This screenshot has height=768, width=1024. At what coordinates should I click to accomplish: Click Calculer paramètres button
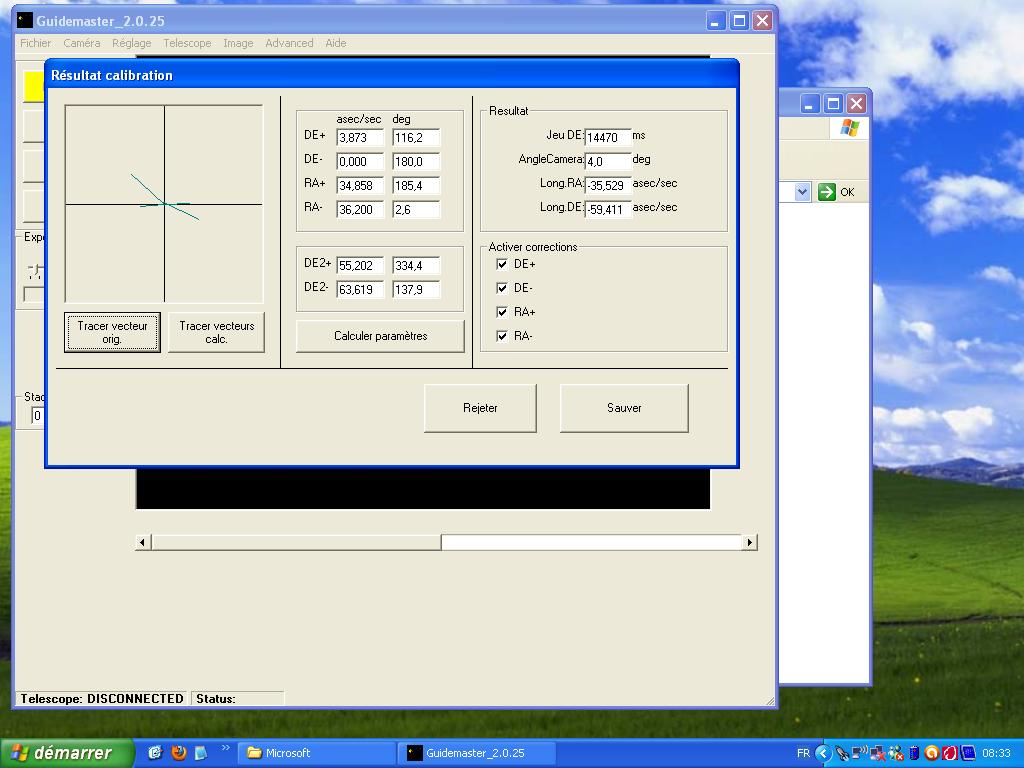[x=380, y=336]
